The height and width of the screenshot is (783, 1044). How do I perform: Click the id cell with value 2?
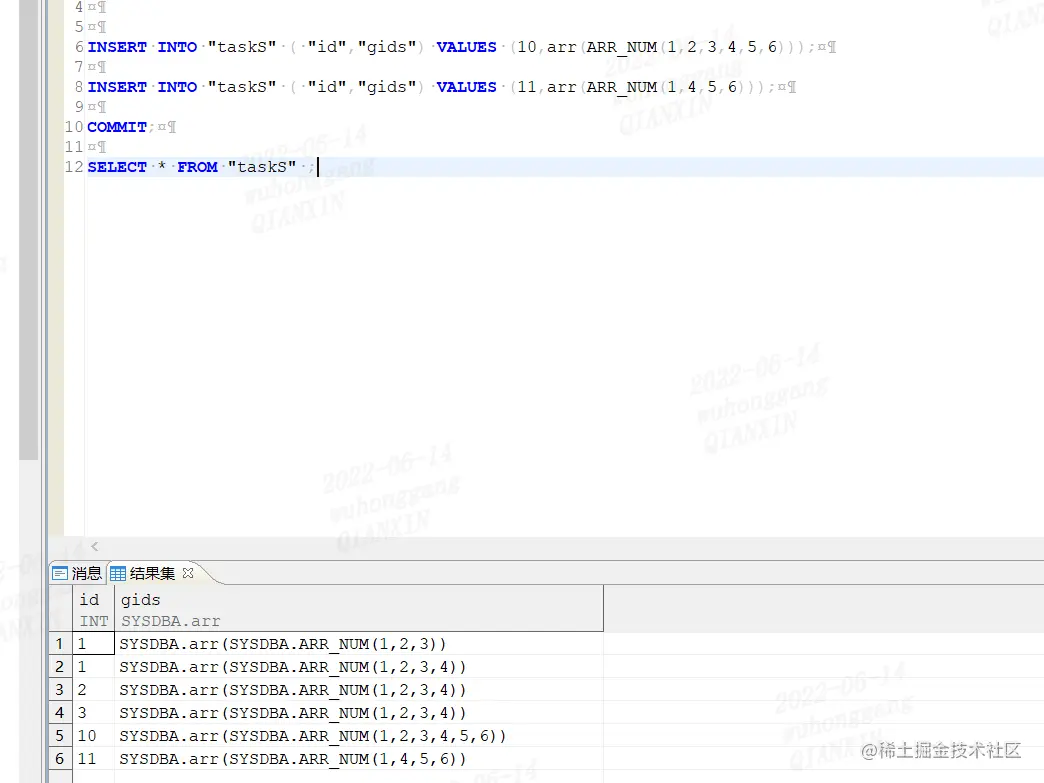click(x=93, y=690)
